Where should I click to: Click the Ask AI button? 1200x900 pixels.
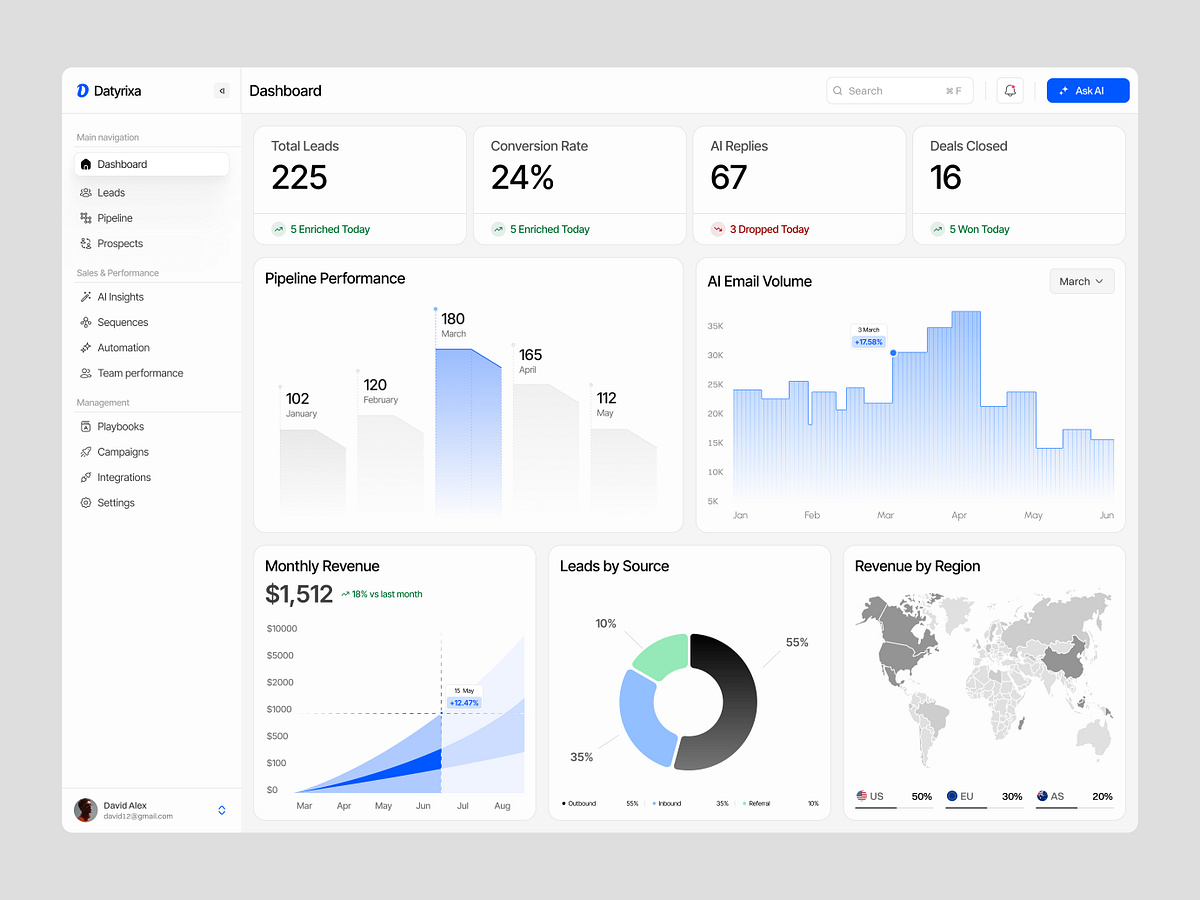pos(1088,91)
